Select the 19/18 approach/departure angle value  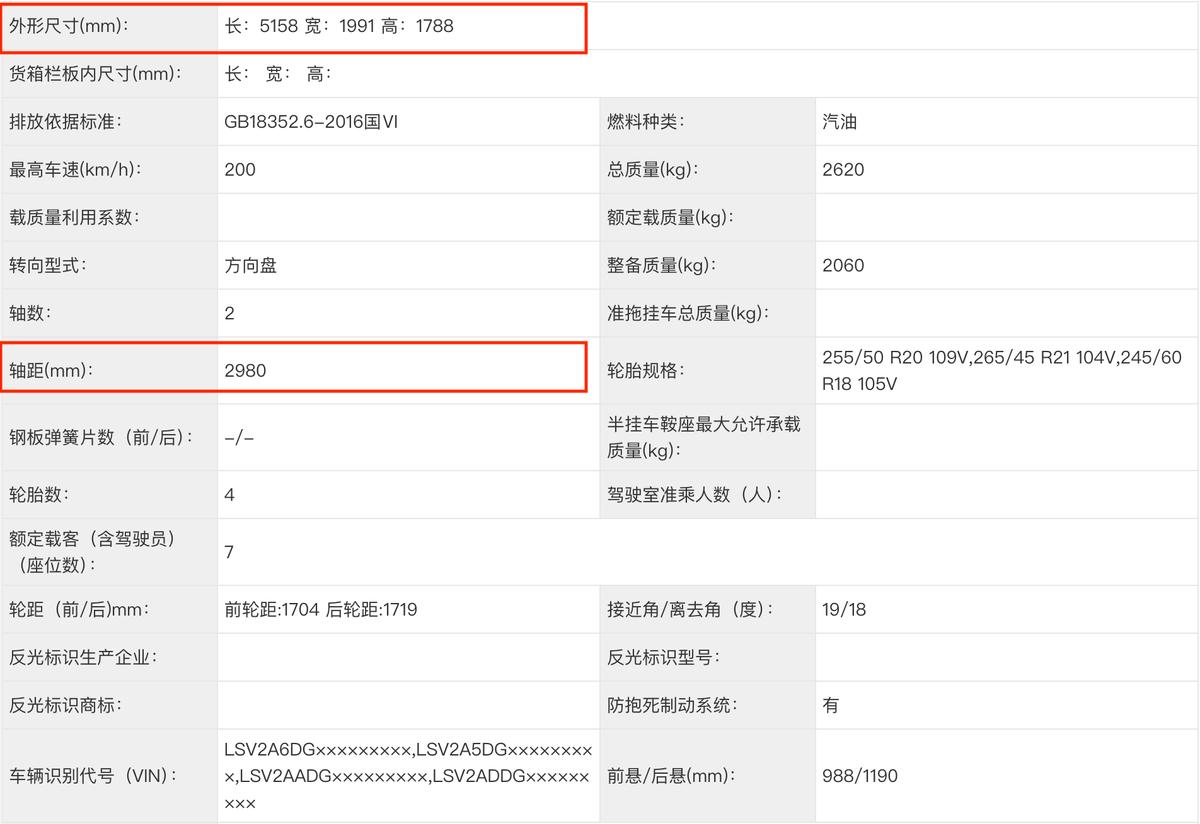[844, 610]
